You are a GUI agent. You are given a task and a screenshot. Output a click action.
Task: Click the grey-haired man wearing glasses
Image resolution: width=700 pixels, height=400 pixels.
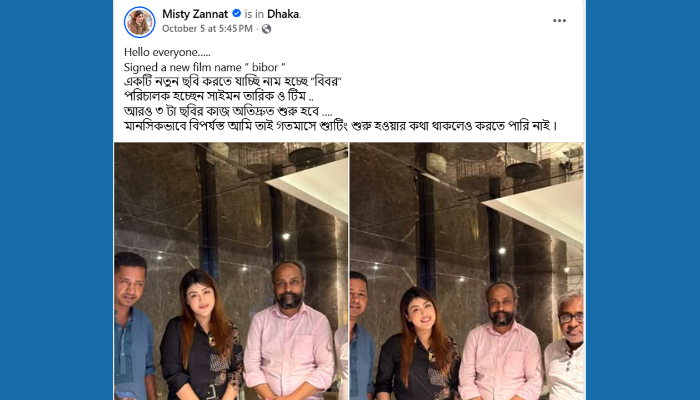pos(565,346)
